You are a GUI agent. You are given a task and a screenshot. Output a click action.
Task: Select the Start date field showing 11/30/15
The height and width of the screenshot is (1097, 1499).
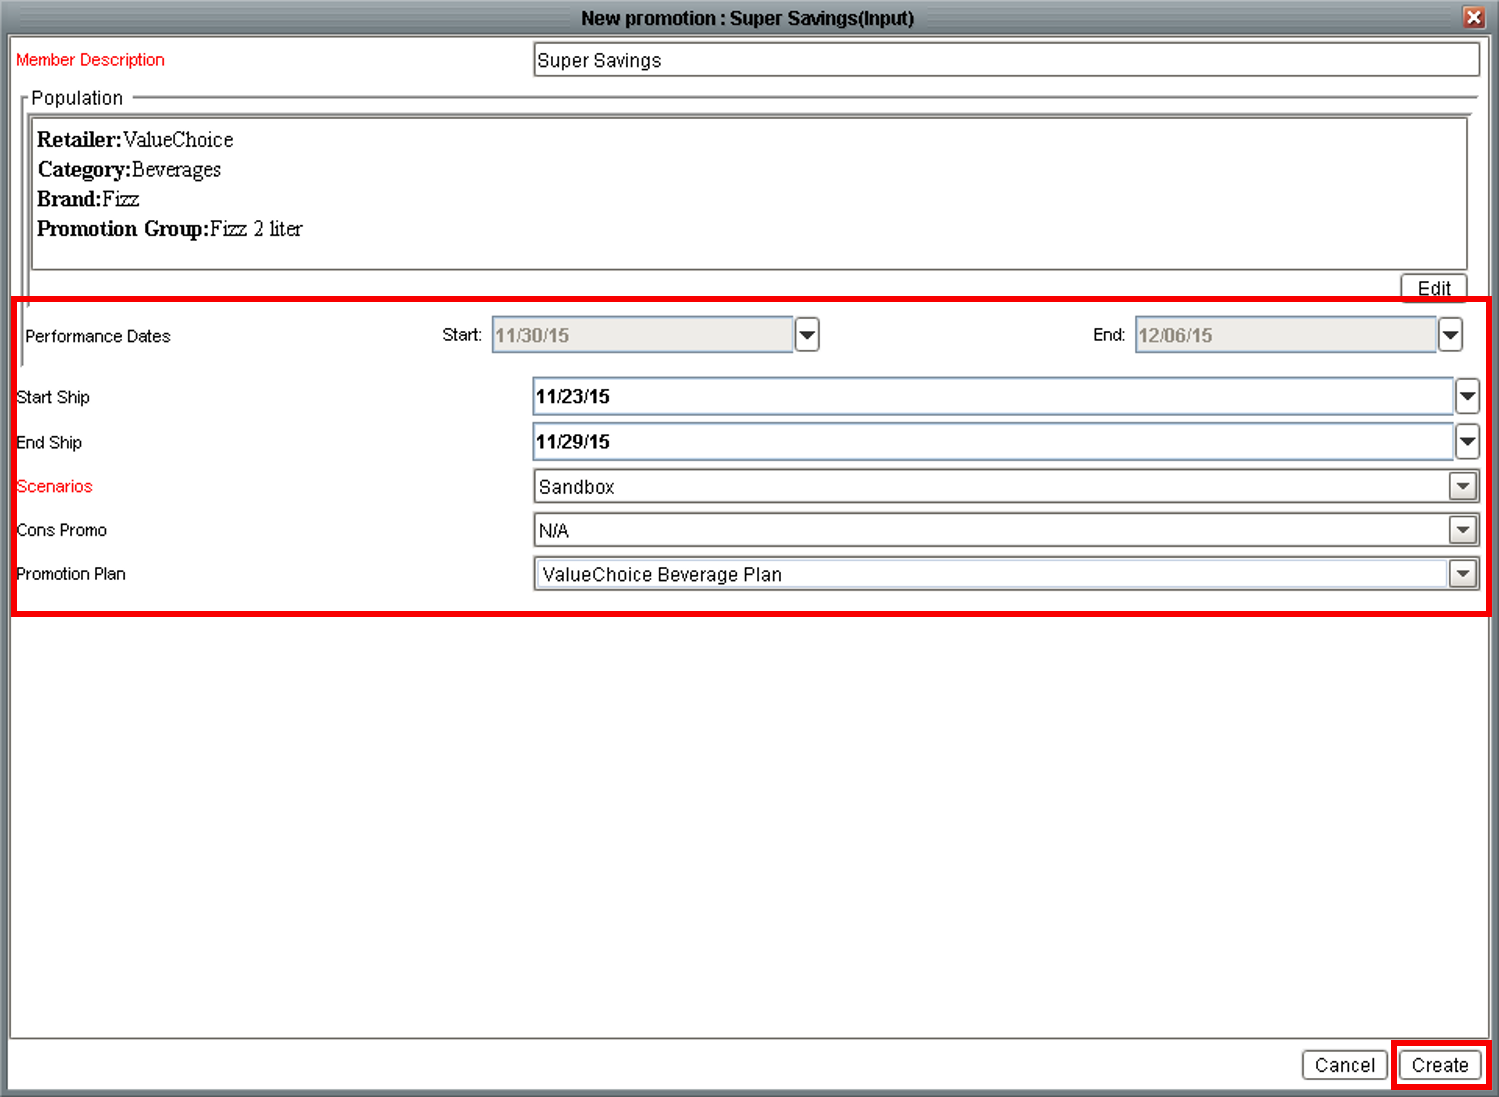click(643, 335)
